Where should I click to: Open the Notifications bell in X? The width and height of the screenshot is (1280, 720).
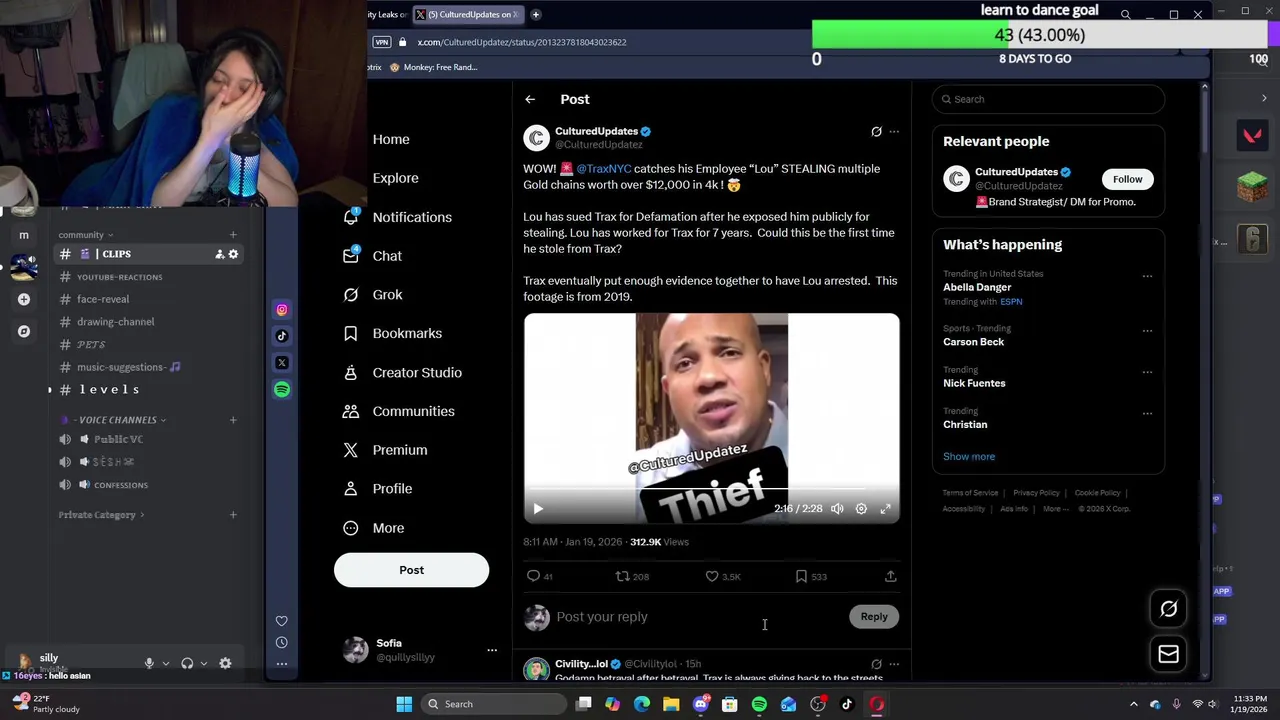(x=351, y=217)
